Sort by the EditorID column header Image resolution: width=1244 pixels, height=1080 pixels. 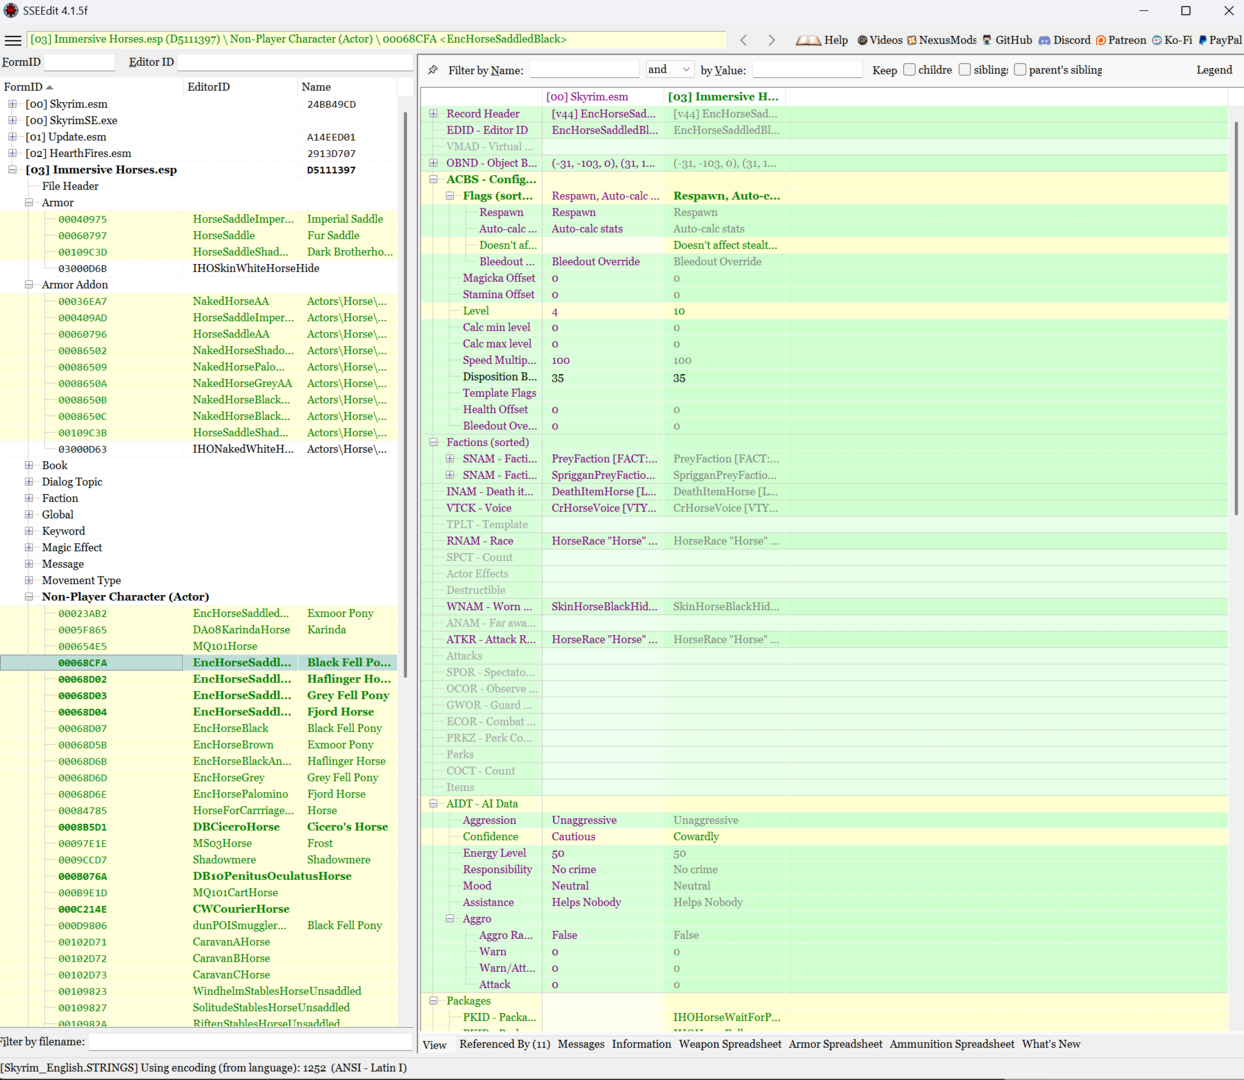click(241, 87)
